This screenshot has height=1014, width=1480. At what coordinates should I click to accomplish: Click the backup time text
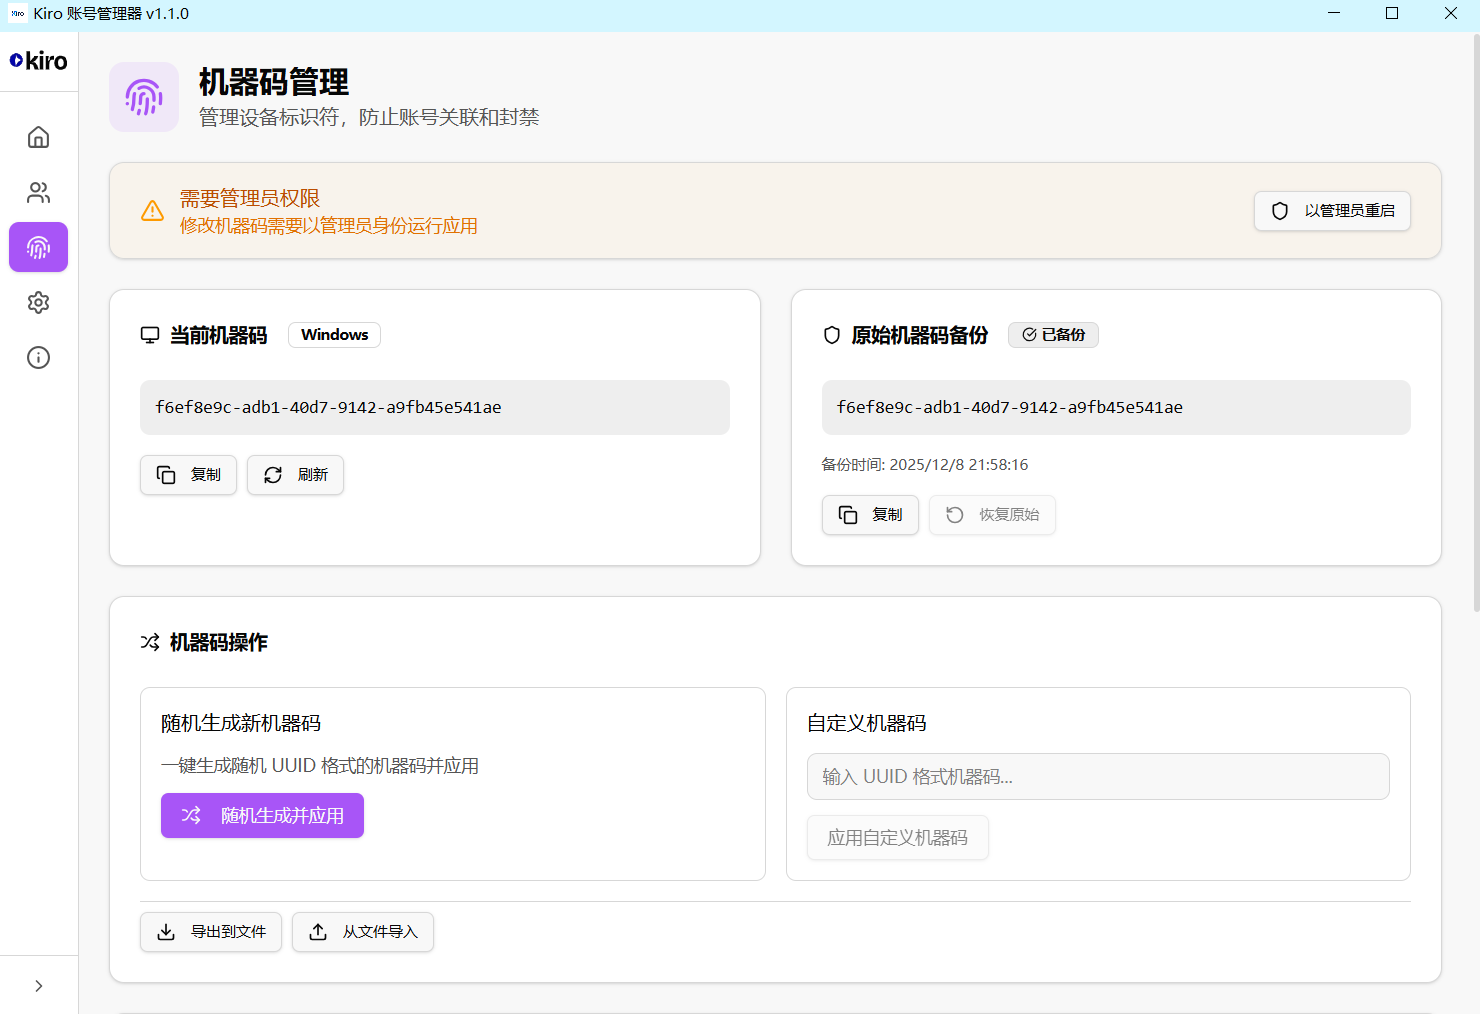click(x=925, y=464)
